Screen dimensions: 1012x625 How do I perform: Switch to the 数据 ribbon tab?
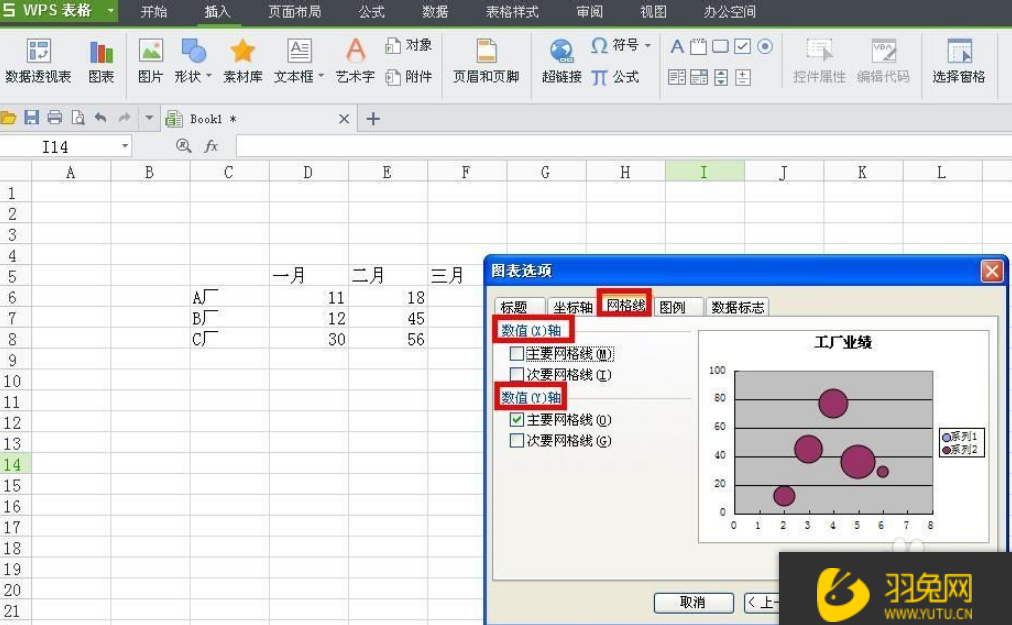click(x=435, y=12)
